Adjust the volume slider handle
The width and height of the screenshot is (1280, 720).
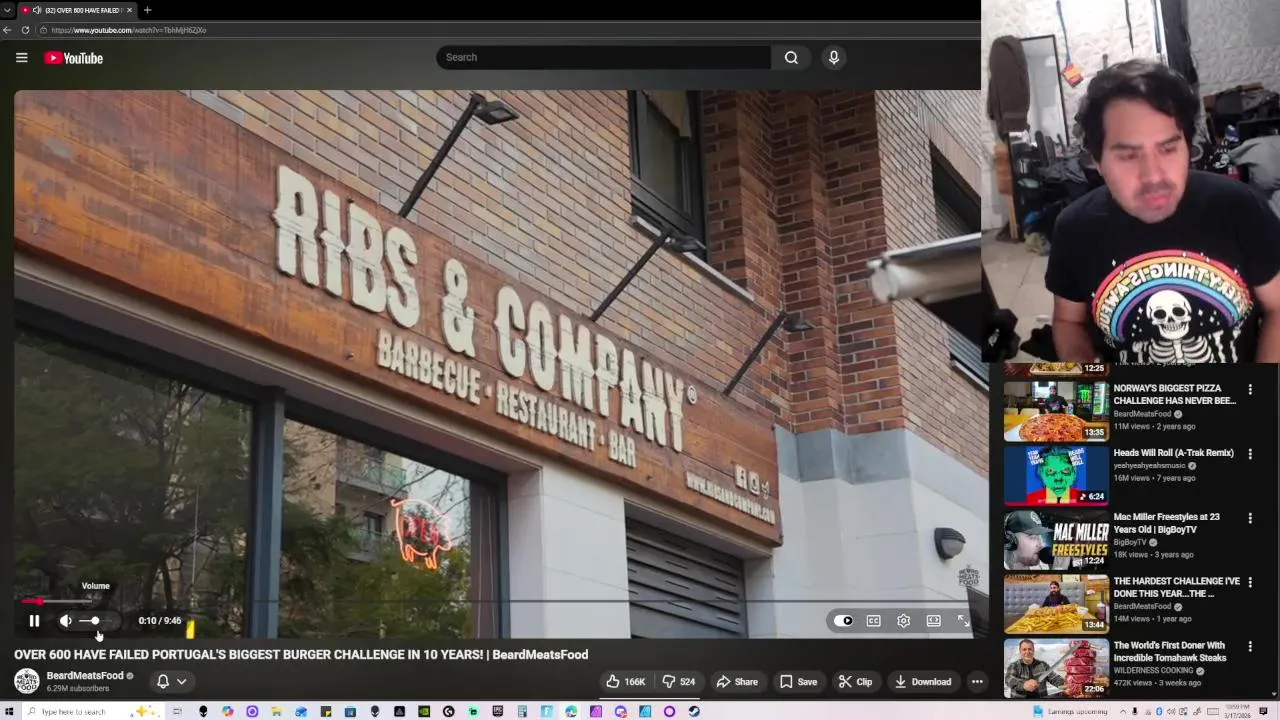[95, 621]
